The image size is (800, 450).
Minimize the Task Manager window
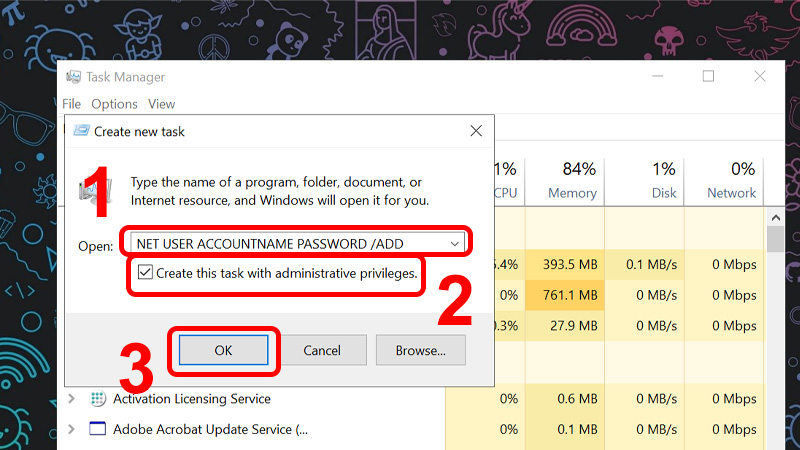click(658, 77)
